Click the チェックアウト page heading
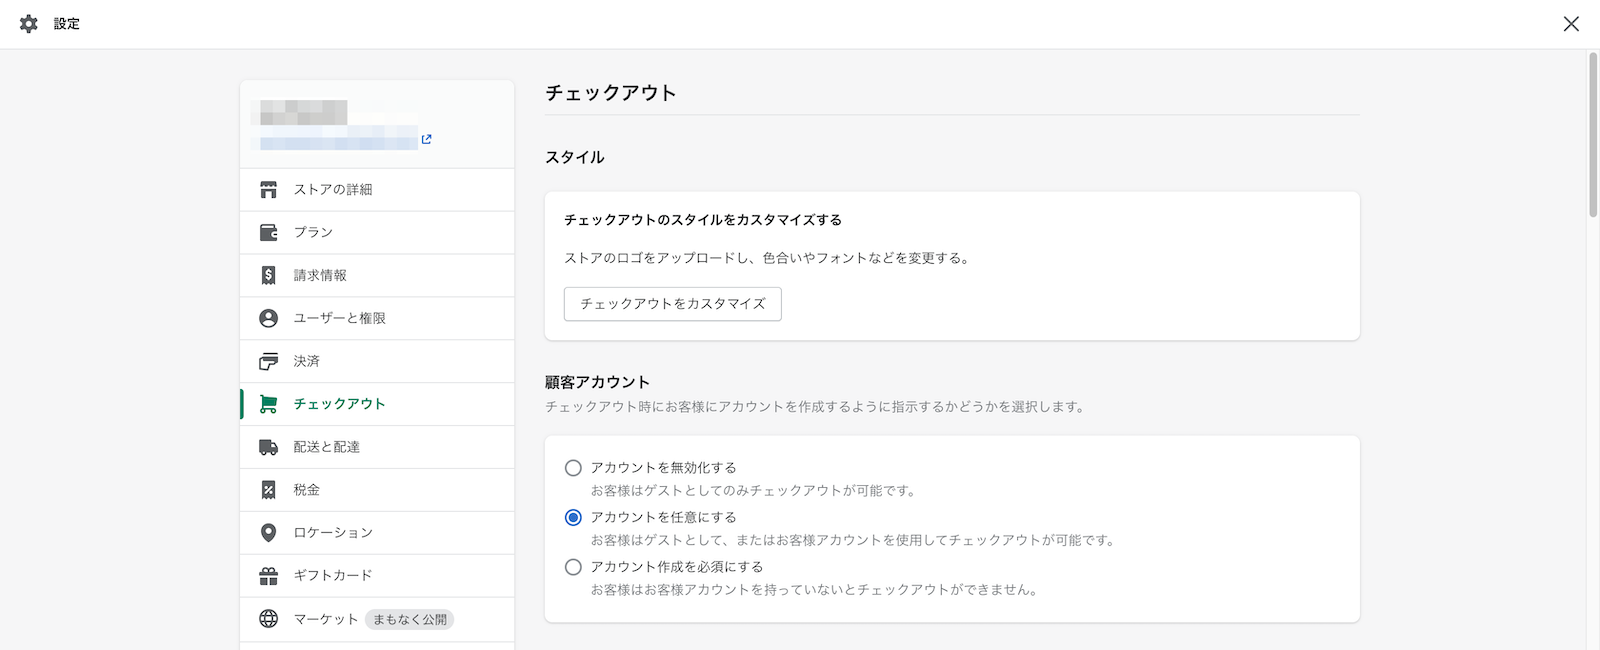Viewport: 1600px width, 650px height. 611,93
